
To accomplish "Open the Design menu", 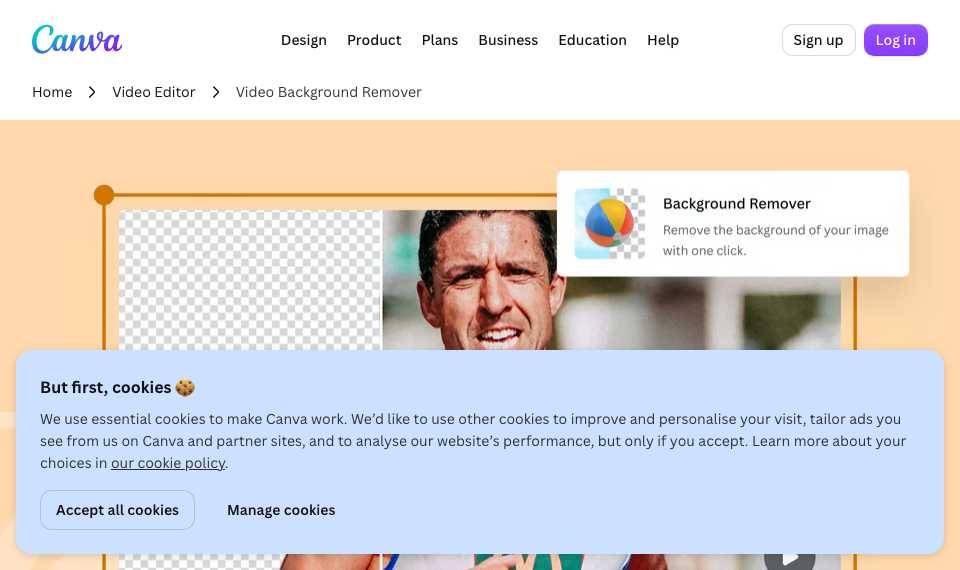I will (304, 40).
